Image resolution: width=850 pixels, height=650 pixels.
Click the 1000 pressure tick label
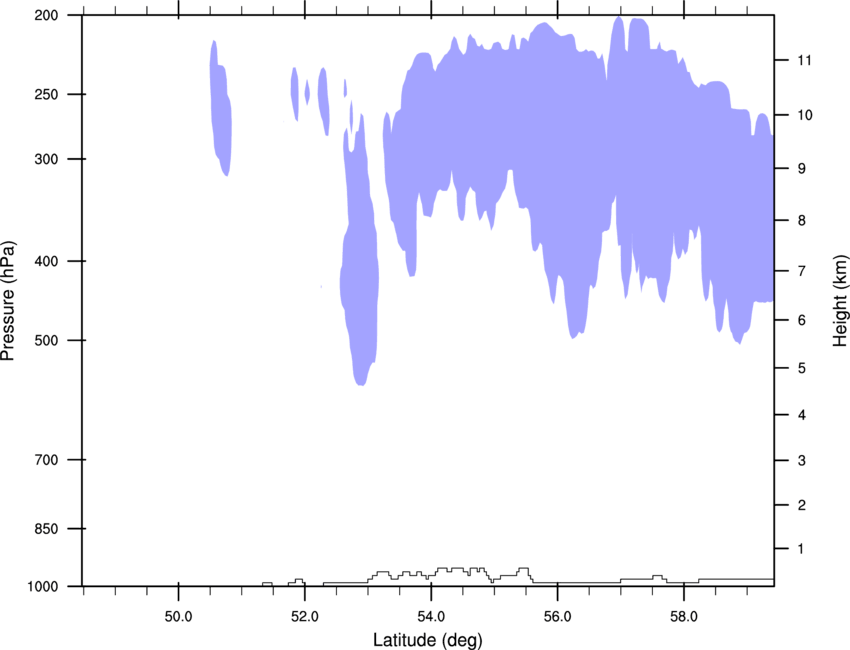[x=43, y=587]
